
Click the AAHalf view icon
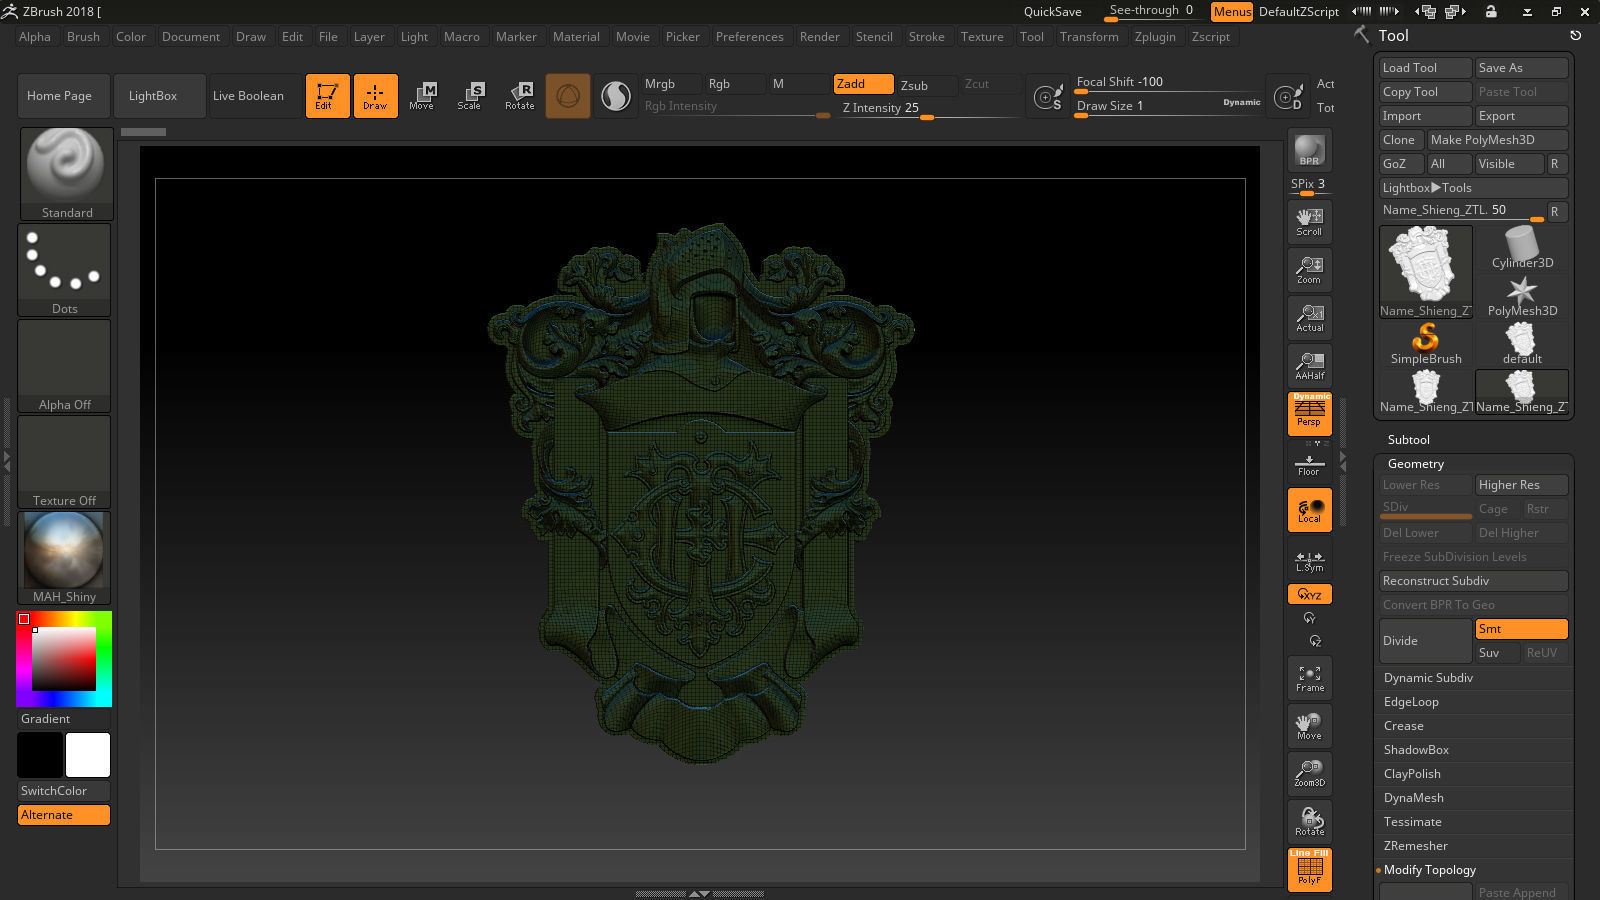coord(1309,366)
